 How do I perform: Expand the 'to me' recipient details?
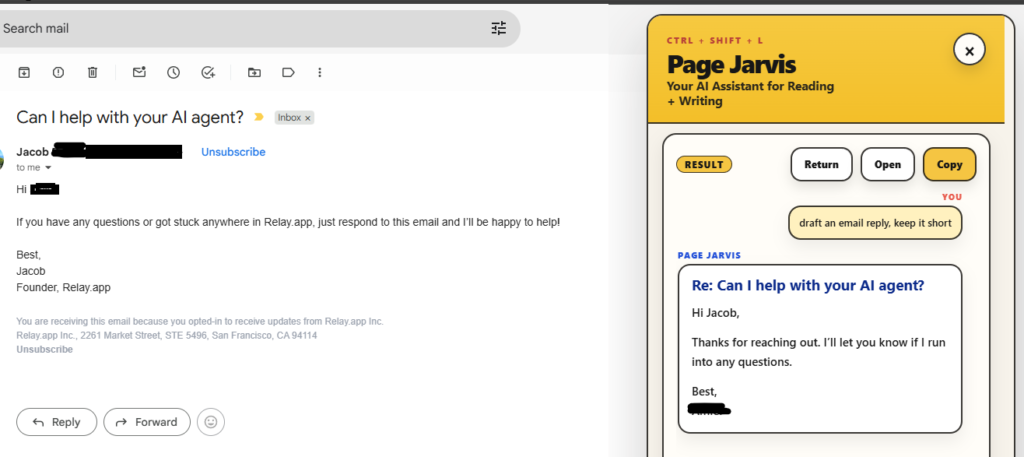pyautogui.click(x=48, y=168)
